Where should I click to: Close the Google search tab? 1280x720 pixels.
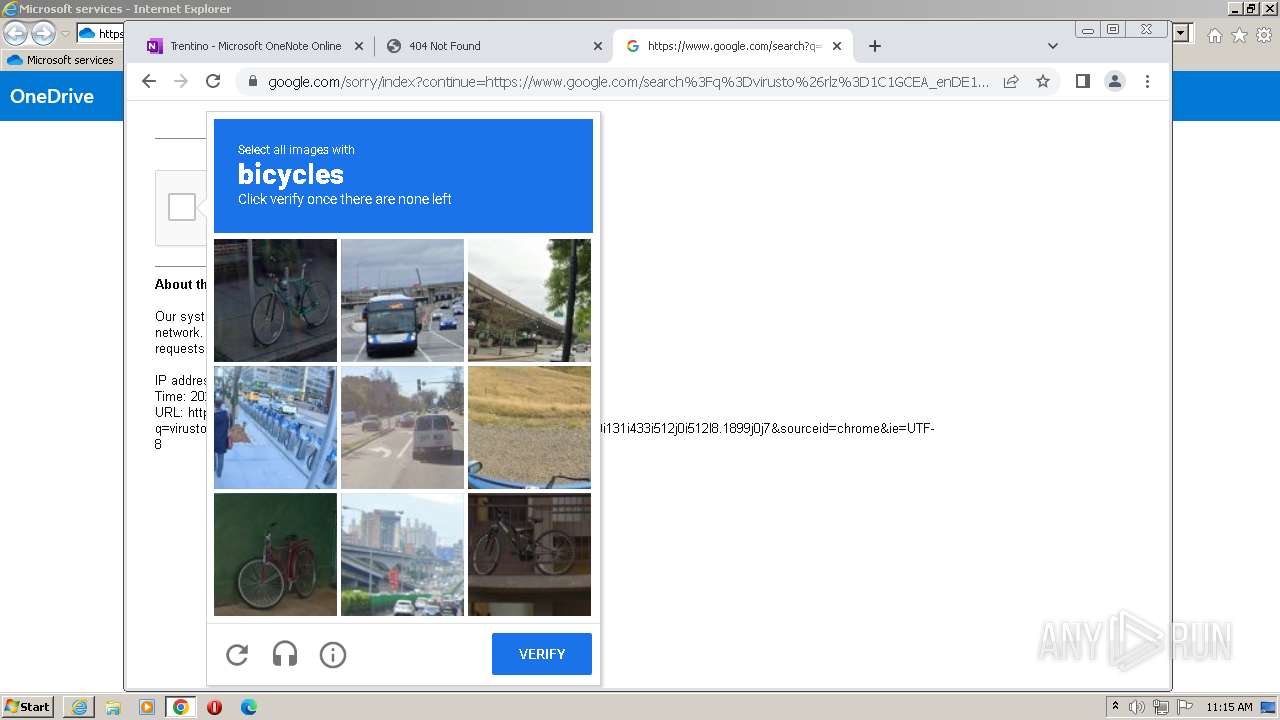click(x=837, y=46)
